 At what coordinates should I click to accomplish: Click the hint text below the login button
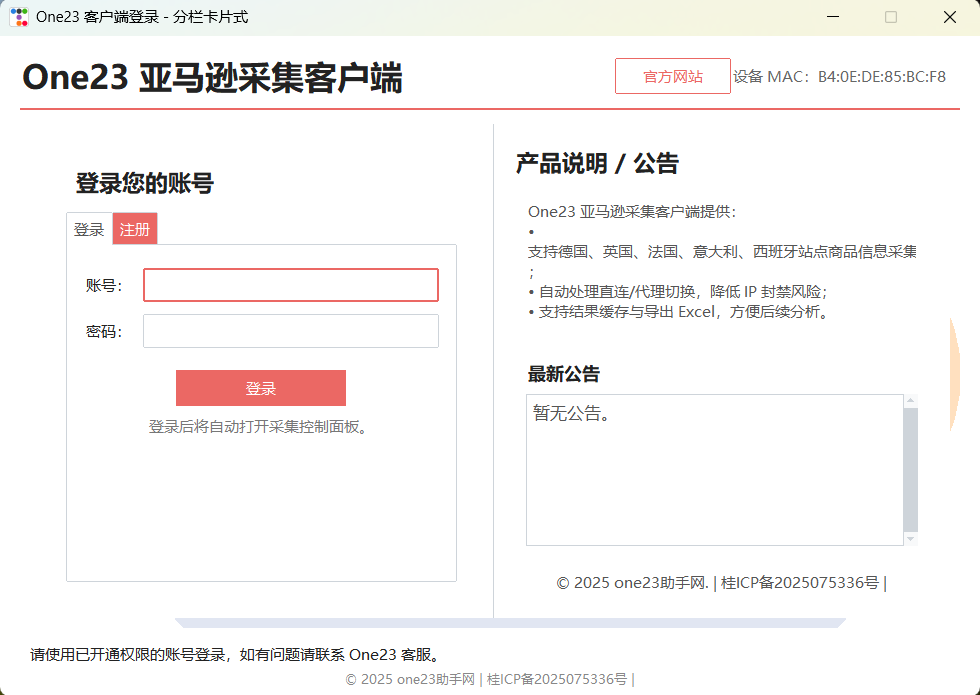click(x=260, y=425)
